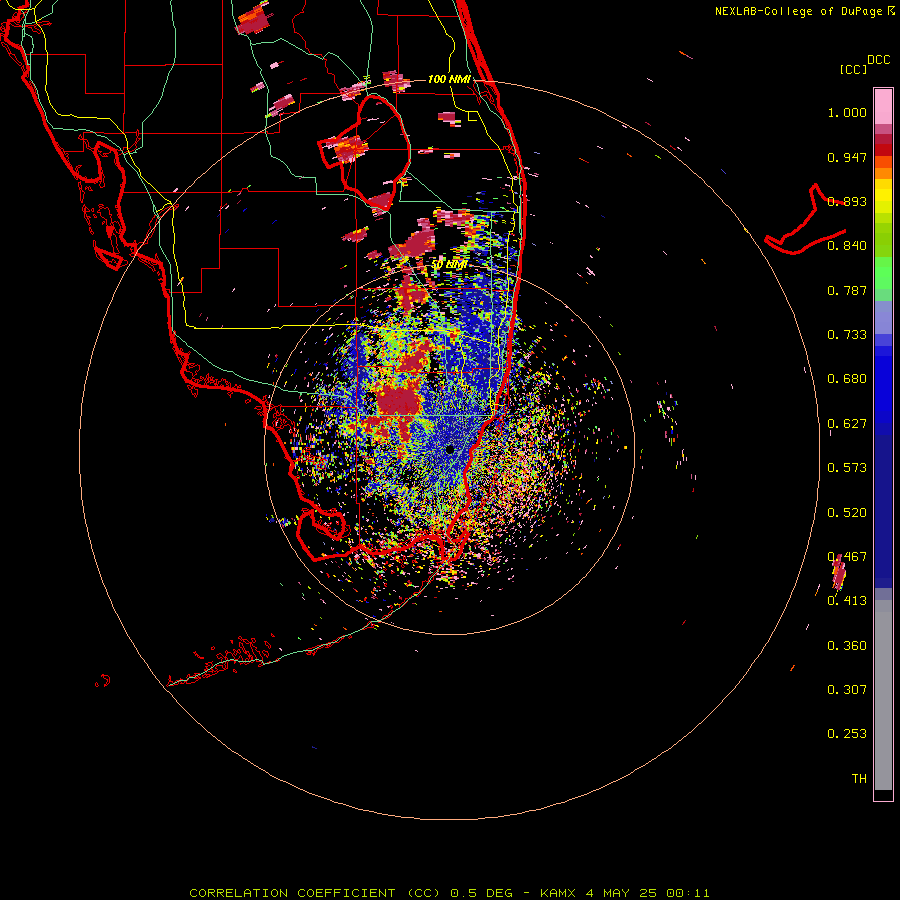The width and height of the screenshot is (900, 900).
Task: Select the 0.520 scale value
Action: point(847,513)
